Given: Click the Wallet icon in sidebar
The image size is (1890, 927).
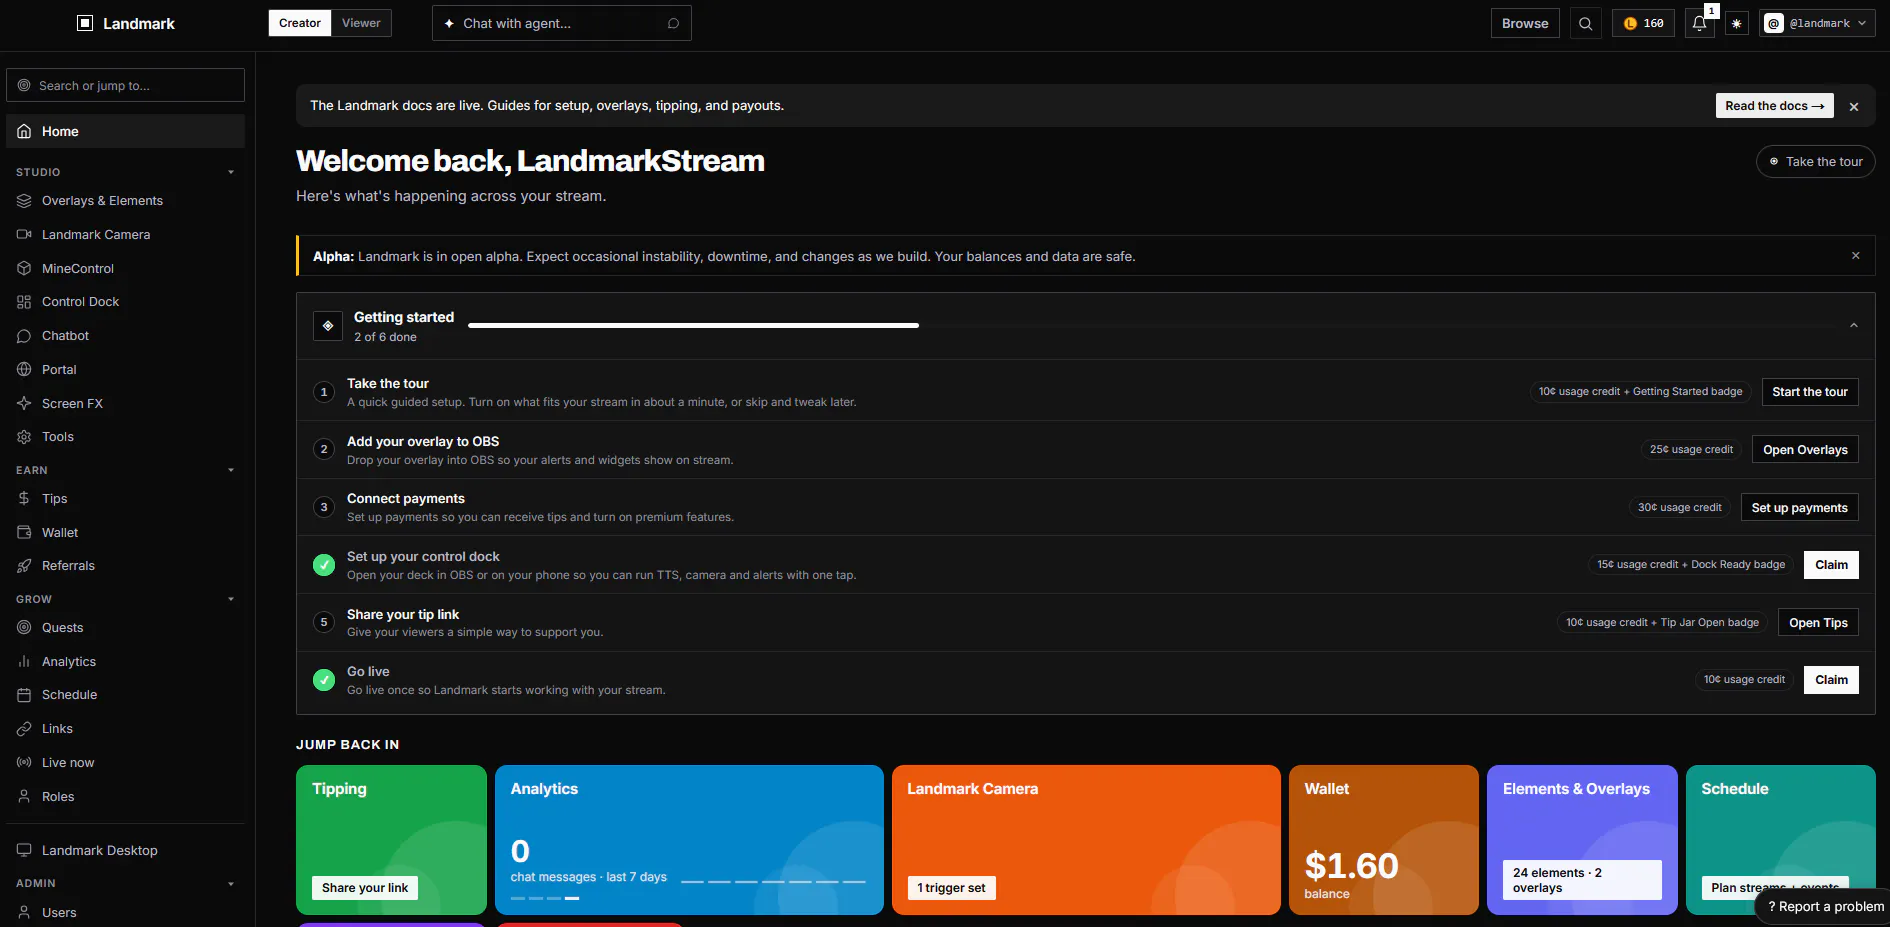Looking at the screenshot, I should pos(24,532).
